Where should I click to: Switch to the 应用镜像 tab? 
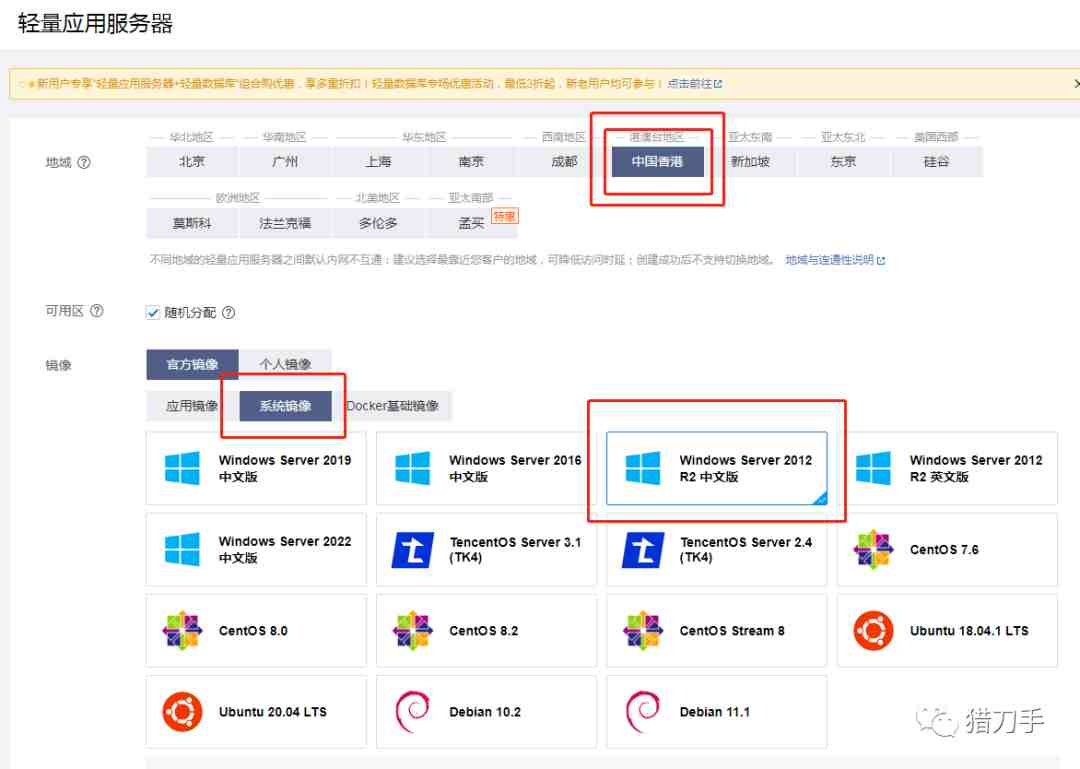tap(192, 406)
